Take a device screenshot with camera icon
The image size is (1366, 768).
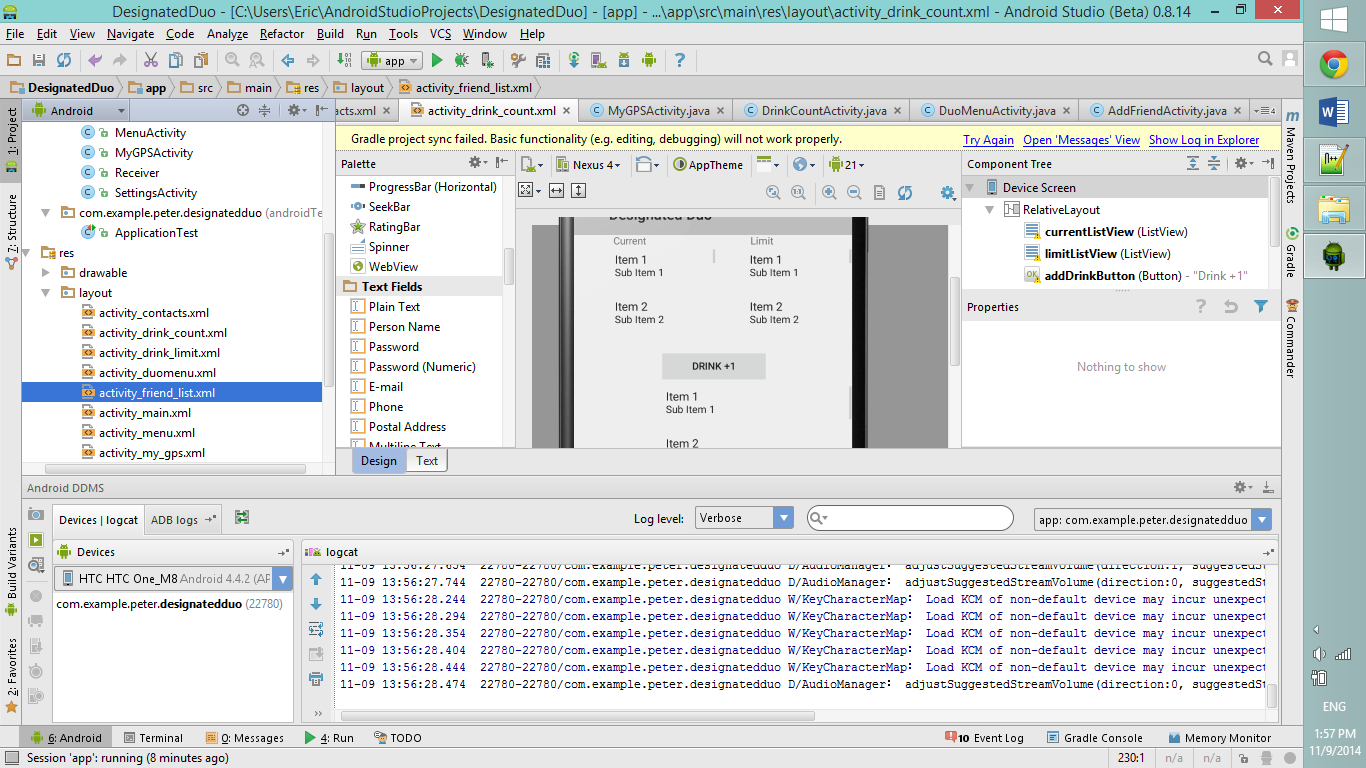click(x=36, y=514)
